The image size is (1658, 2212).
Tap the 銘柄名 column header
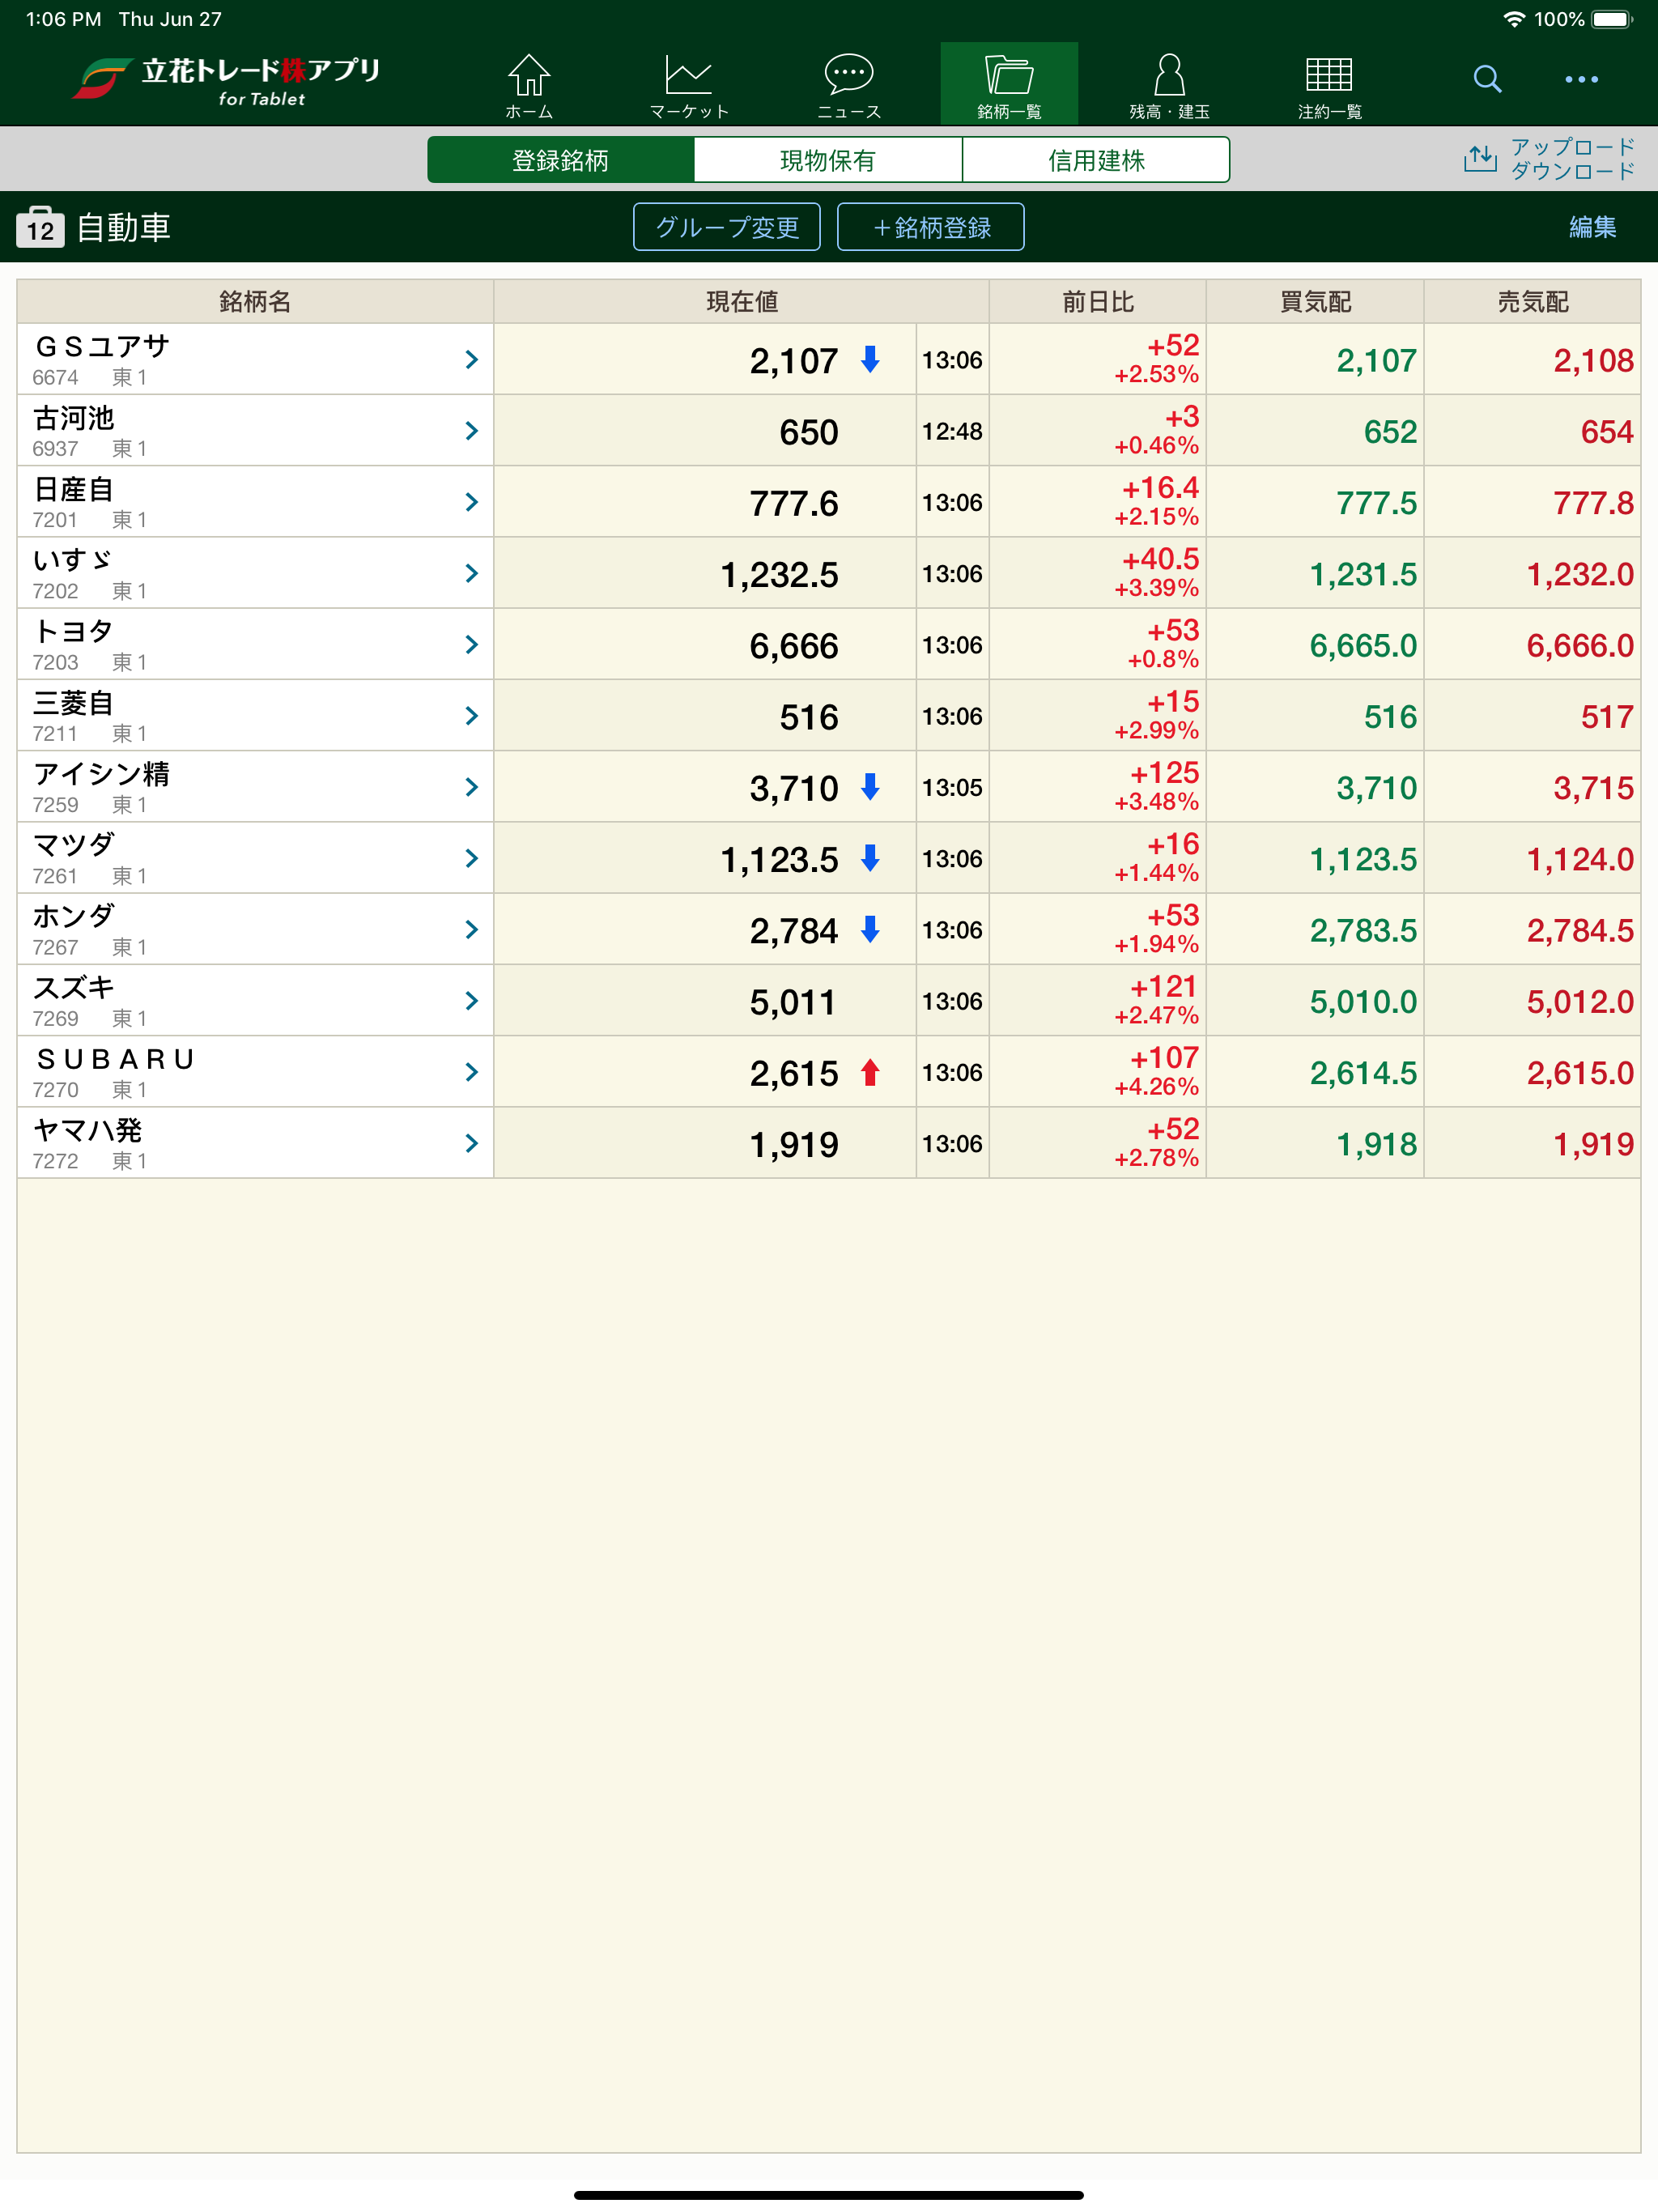(x=255, y=301)
